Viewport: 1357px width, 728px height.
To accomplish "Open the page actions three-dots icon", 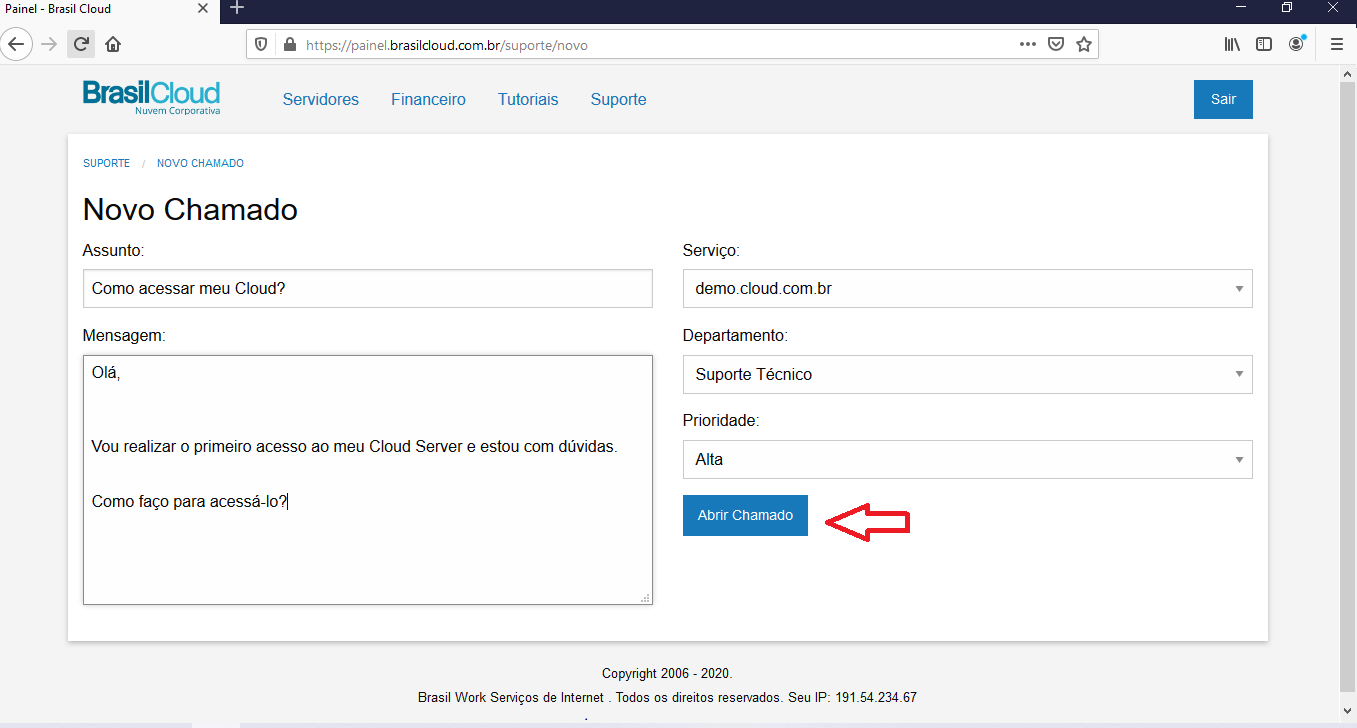I will click(1027, 45).
